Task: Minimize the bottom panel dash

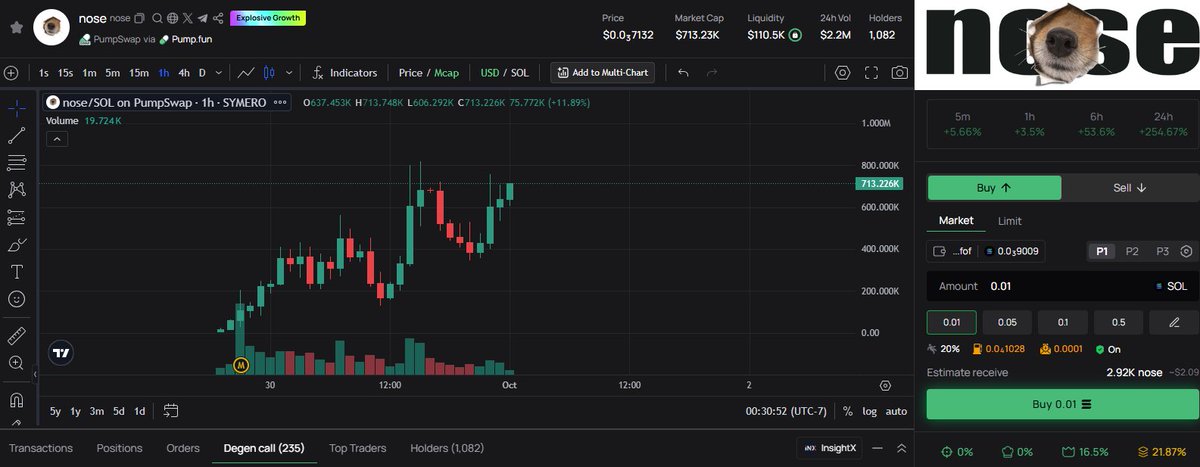Action: (x=876, y=448)
